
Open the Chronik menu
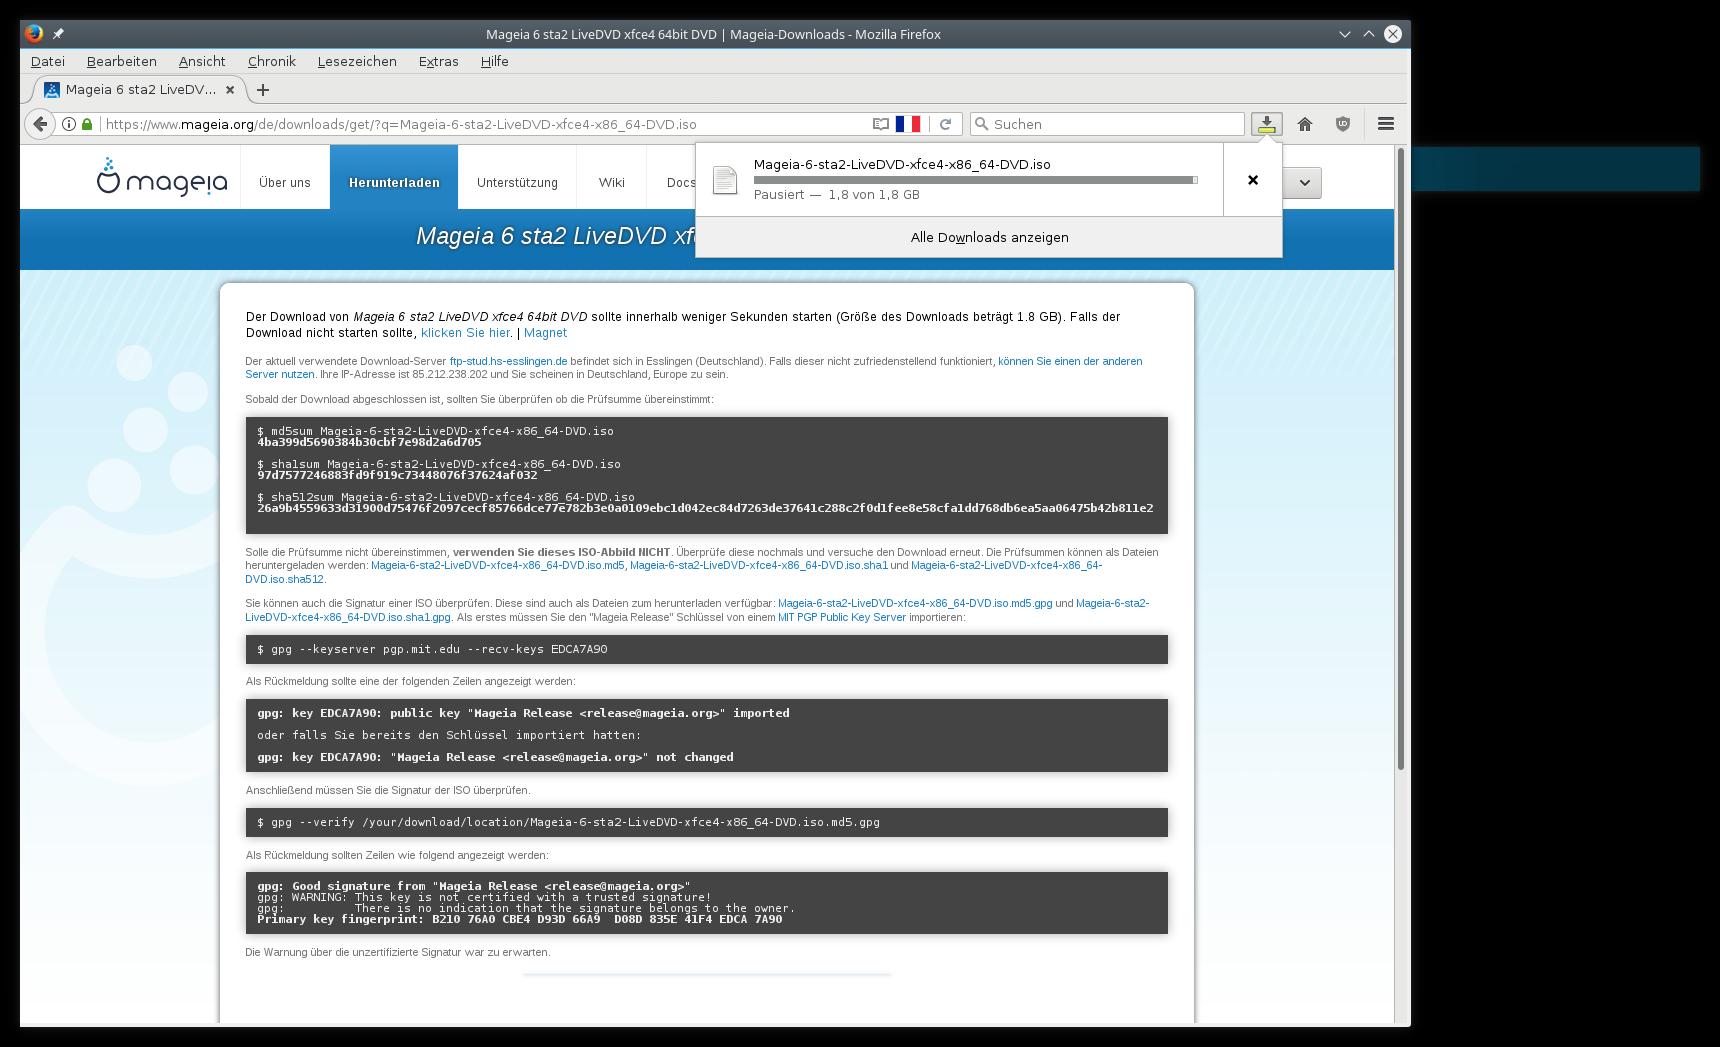coord(272,61)
